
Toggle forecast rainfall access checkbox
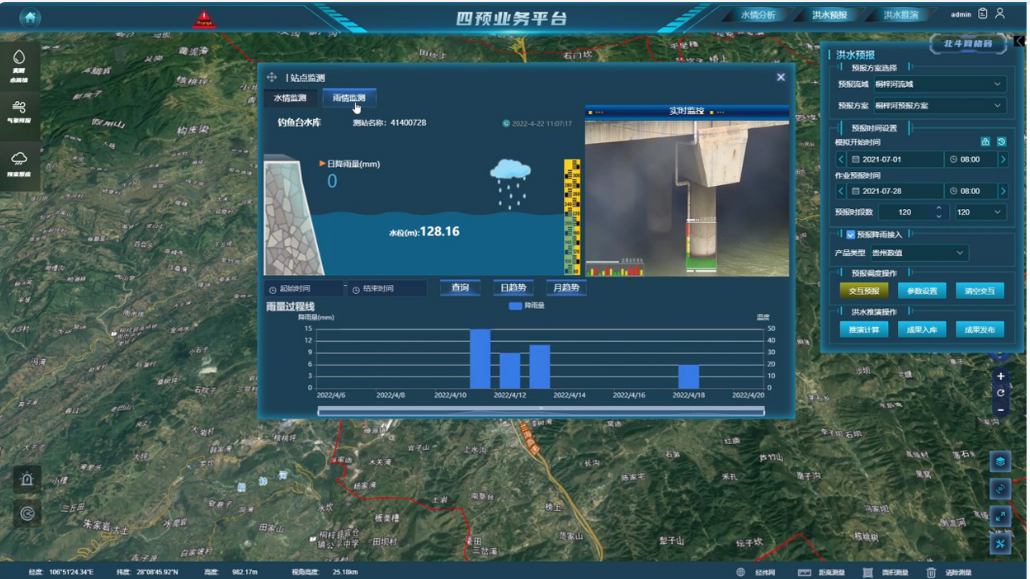point(851,235)
